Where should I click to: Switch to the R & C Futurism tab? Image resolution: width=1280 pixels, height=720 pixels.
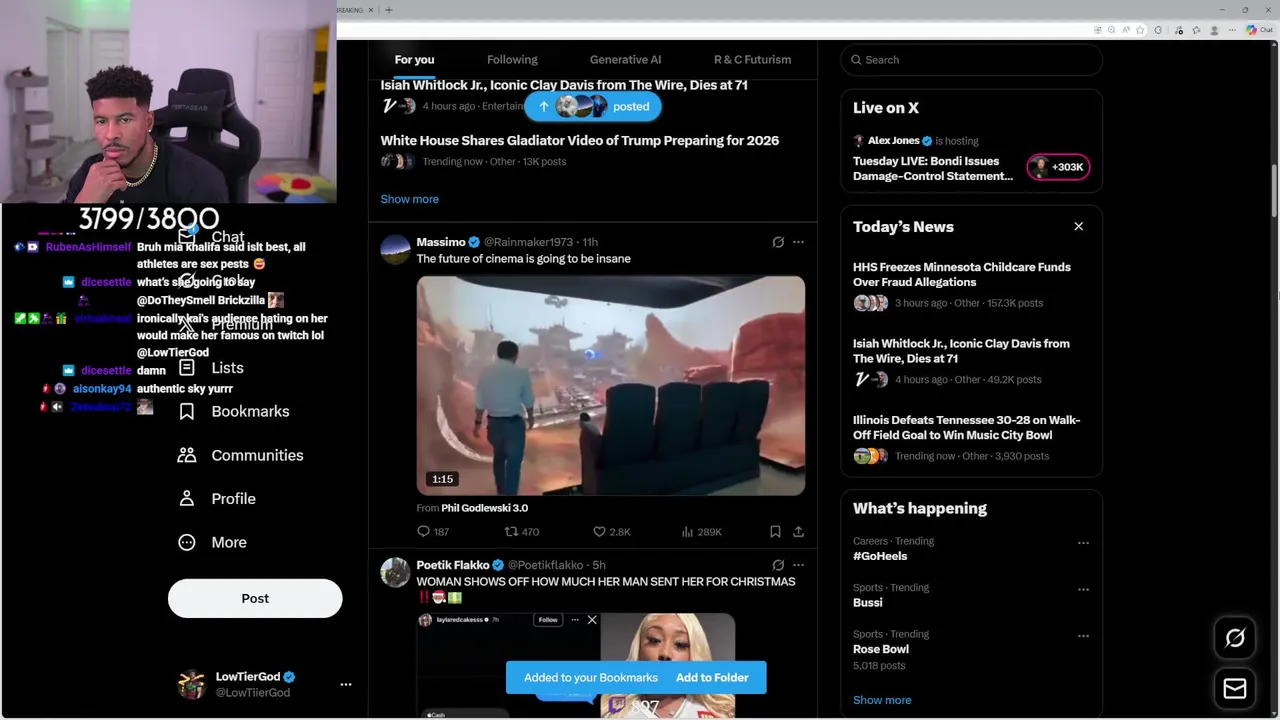(752, 60)
